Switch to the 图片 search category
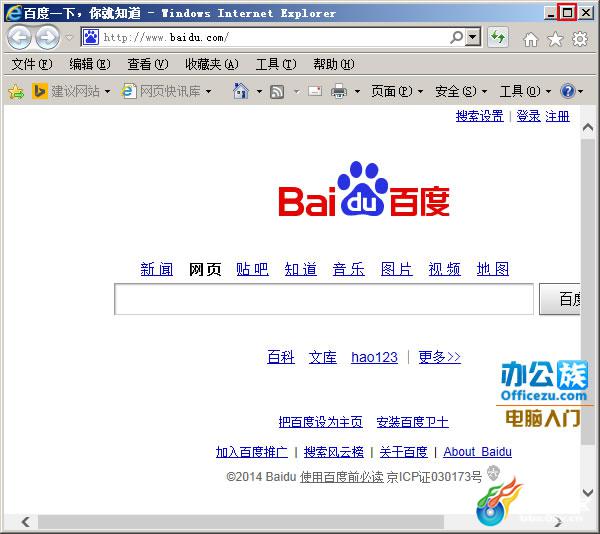The image size is (600, 534). click(397, 269)
